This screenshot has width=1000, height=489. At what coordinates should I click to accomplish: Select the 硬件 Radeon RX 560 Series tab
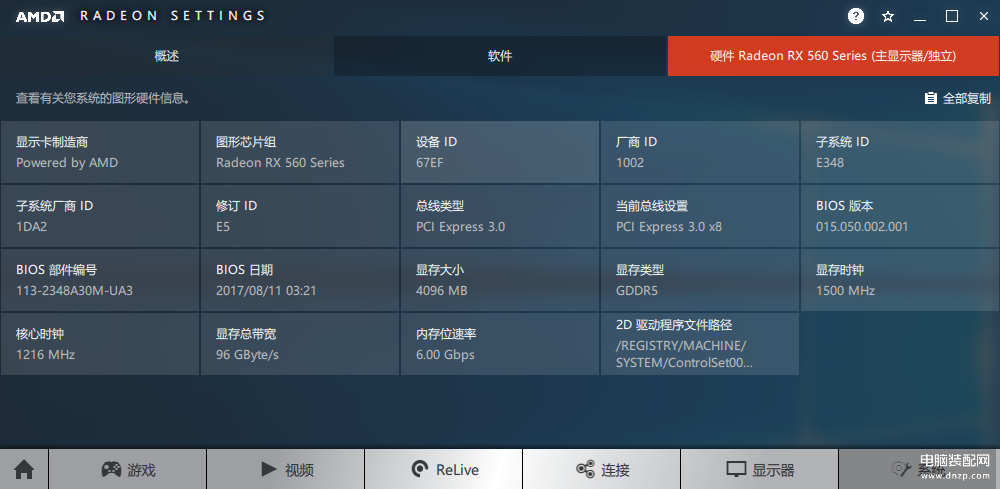pyautogui.click(x=834, y=56)
